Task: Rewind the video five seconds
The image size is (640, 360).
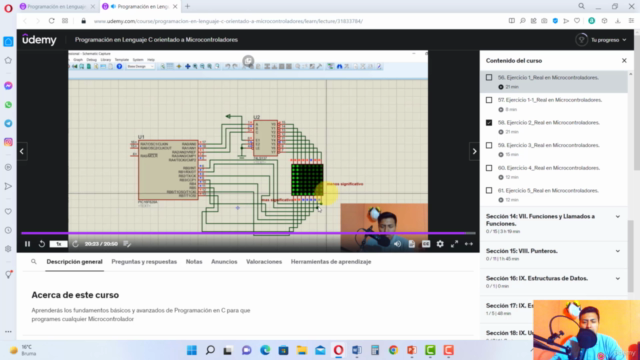Action: pos(42,244)
